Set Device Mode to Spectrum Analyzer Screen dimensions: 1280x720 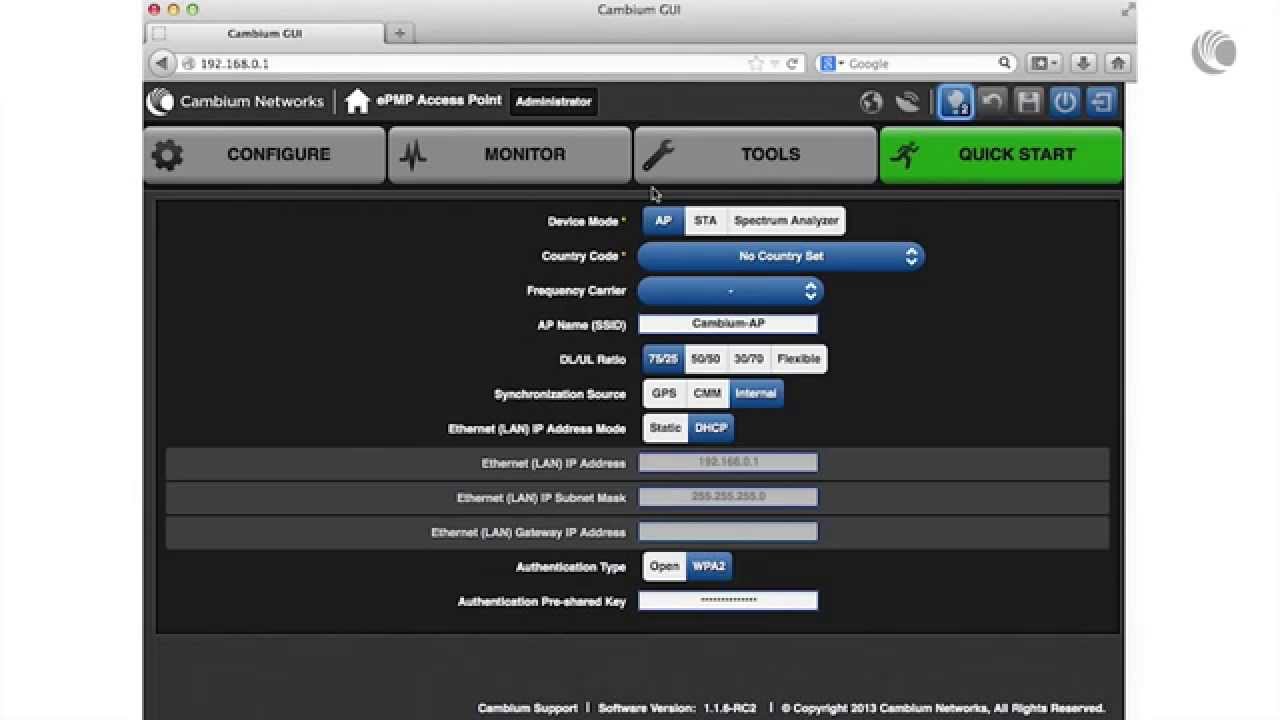point(786,221)
